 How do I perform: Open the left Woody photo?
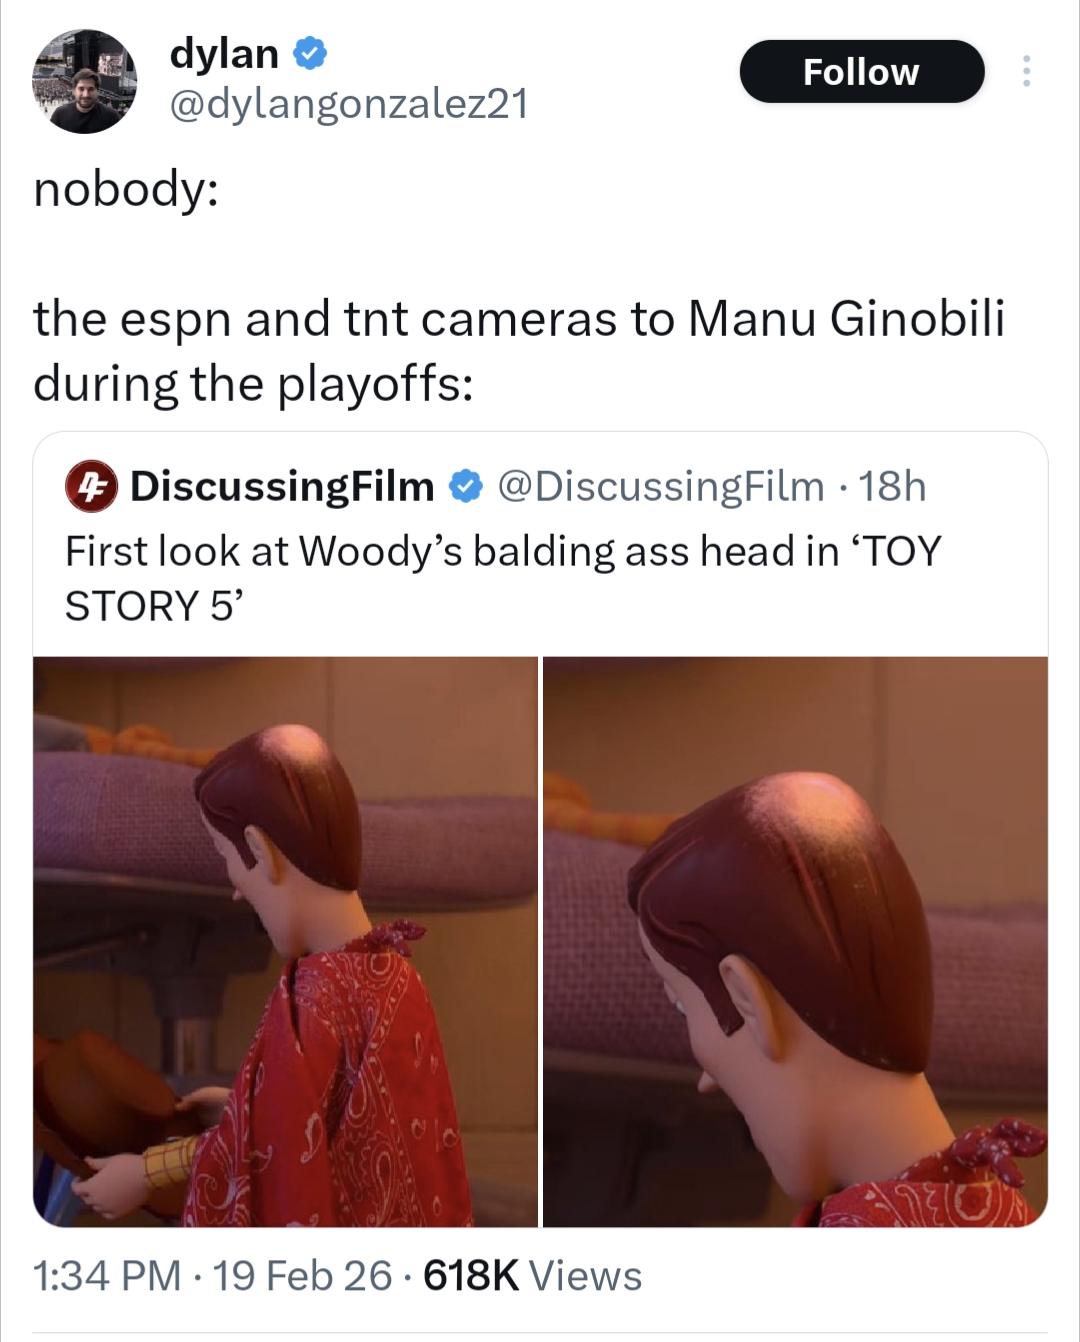pos(285,942)
